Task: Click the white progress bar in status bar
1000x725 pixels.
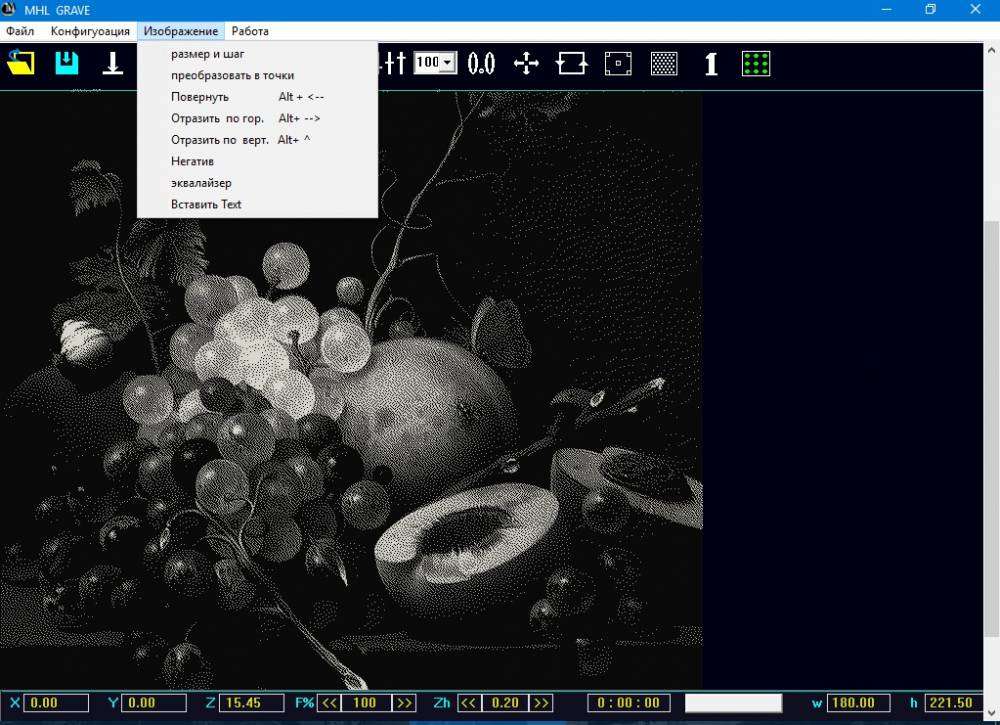Action: pos(733,703)
